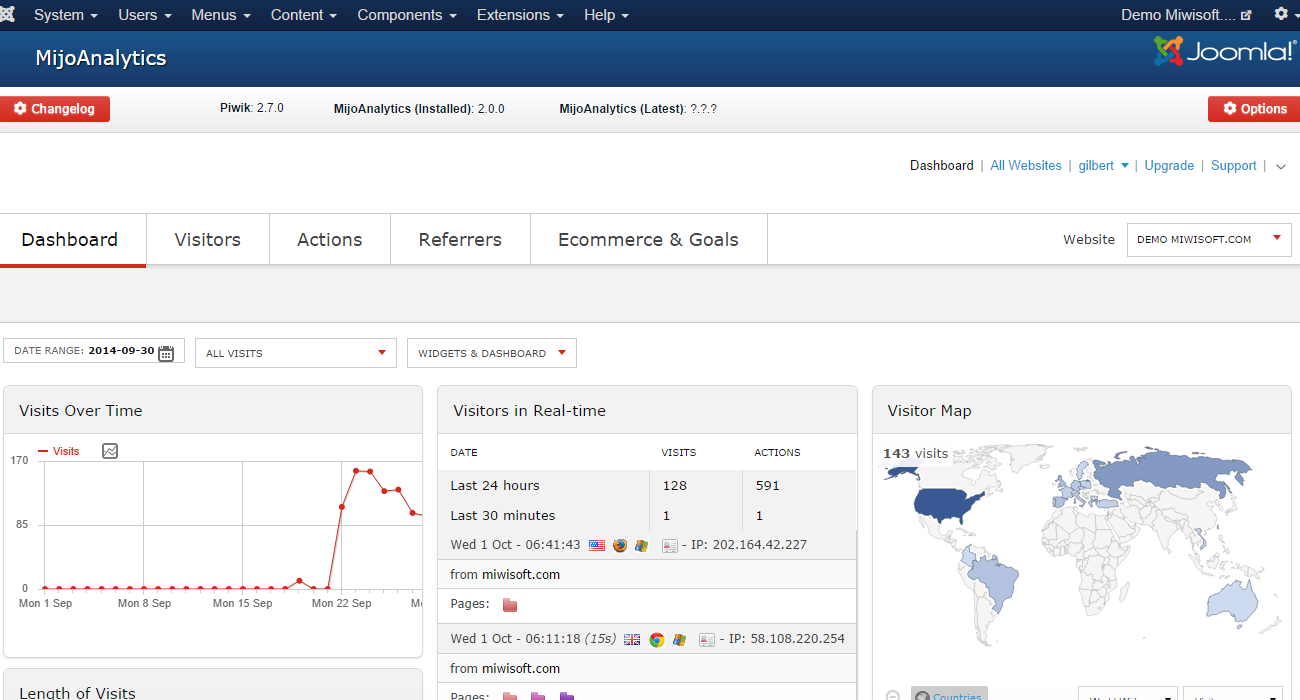1300x700 pixels.
Task: Click the Piwik: 2.7.0 version text
Action: point(252,108)
